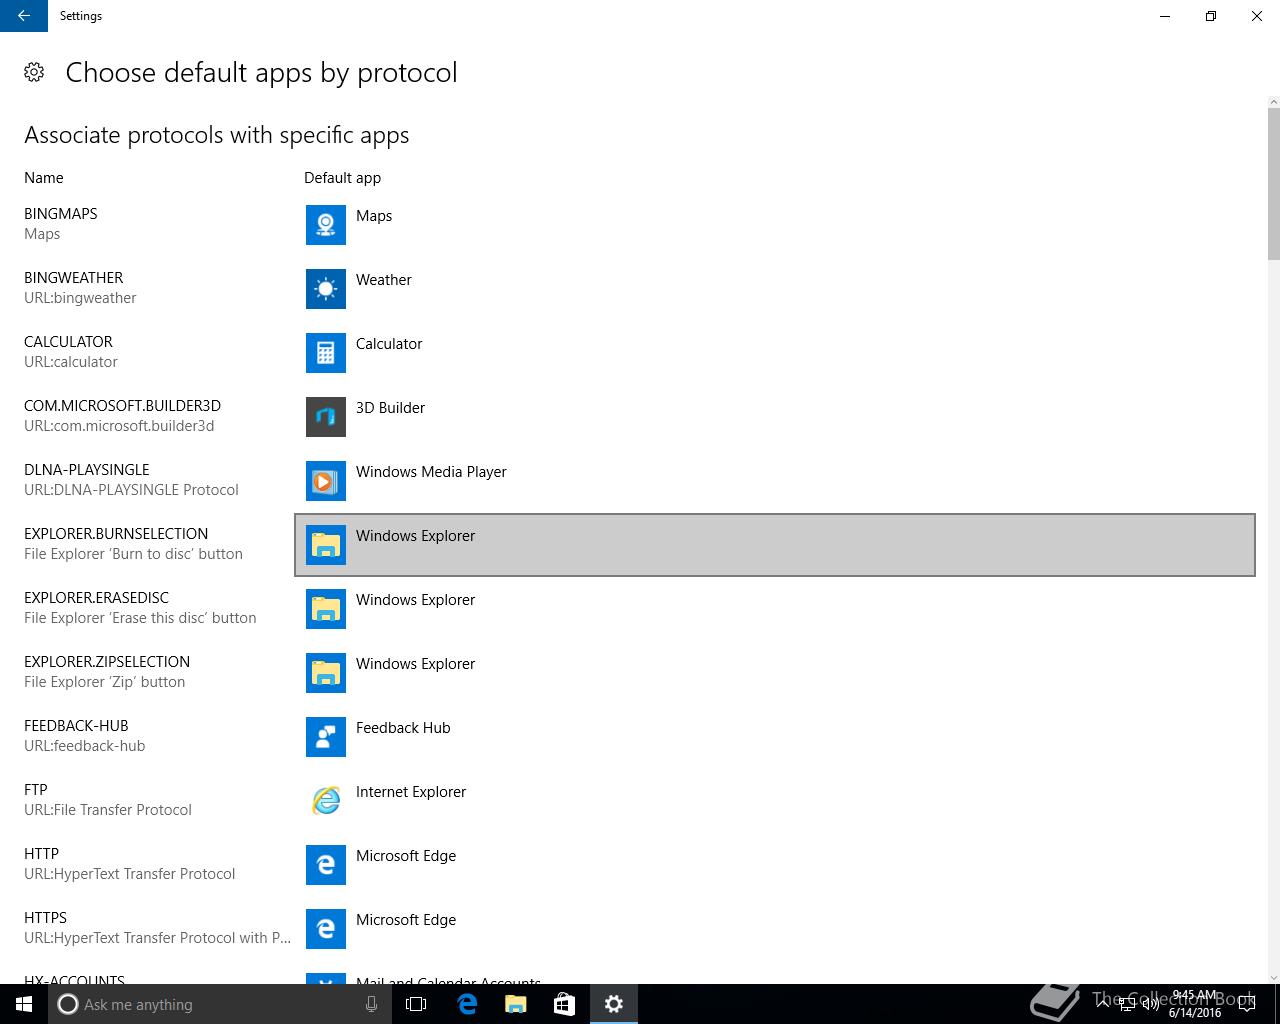The height and width of the screenshot is (1024, 1280).
Task: Open Task View from the taskbar
Action: [416, 1004]
